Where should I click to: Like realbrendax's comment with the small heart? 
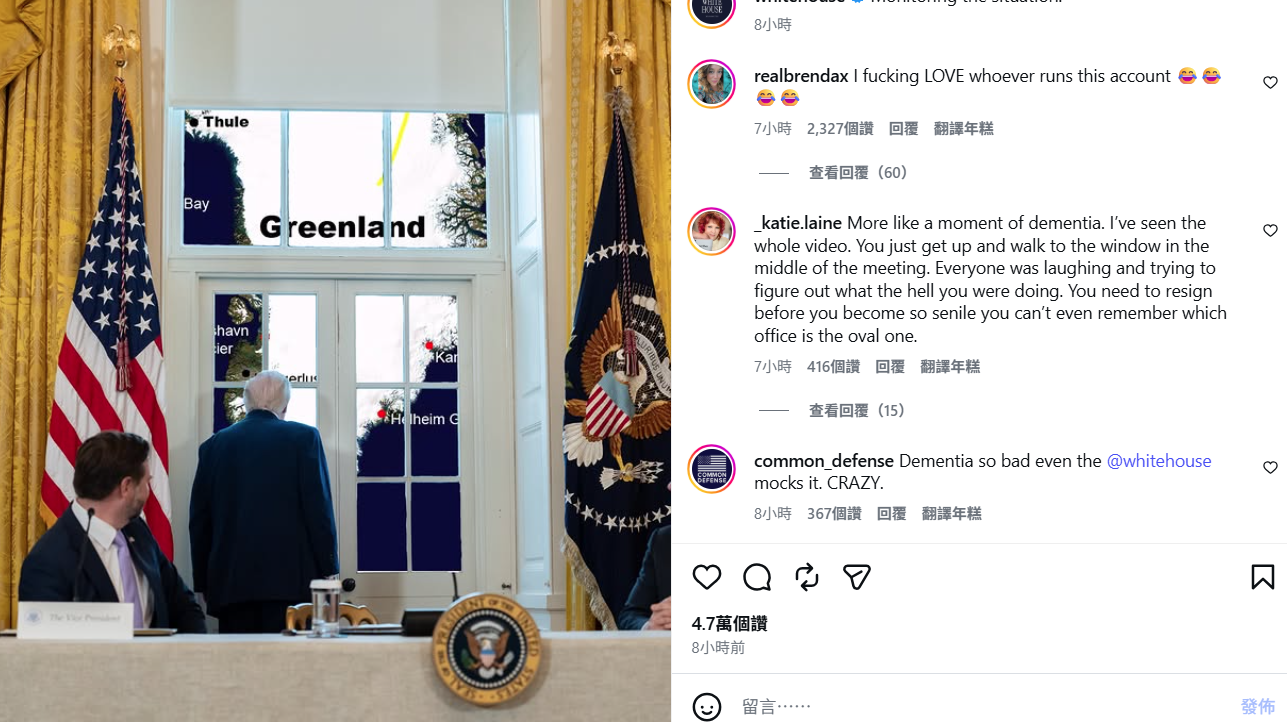(x=1270, y=83)
